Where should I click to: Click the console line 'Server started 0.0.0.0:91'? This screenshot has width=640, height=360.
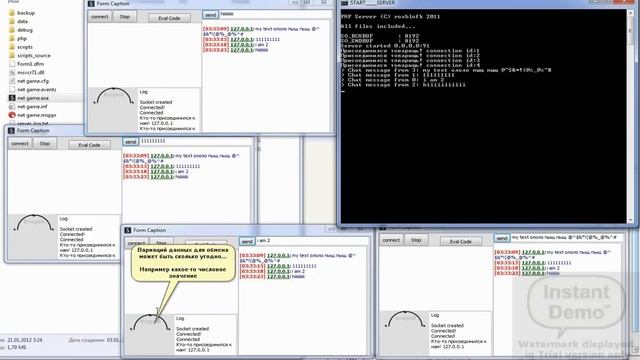(385, 46)
